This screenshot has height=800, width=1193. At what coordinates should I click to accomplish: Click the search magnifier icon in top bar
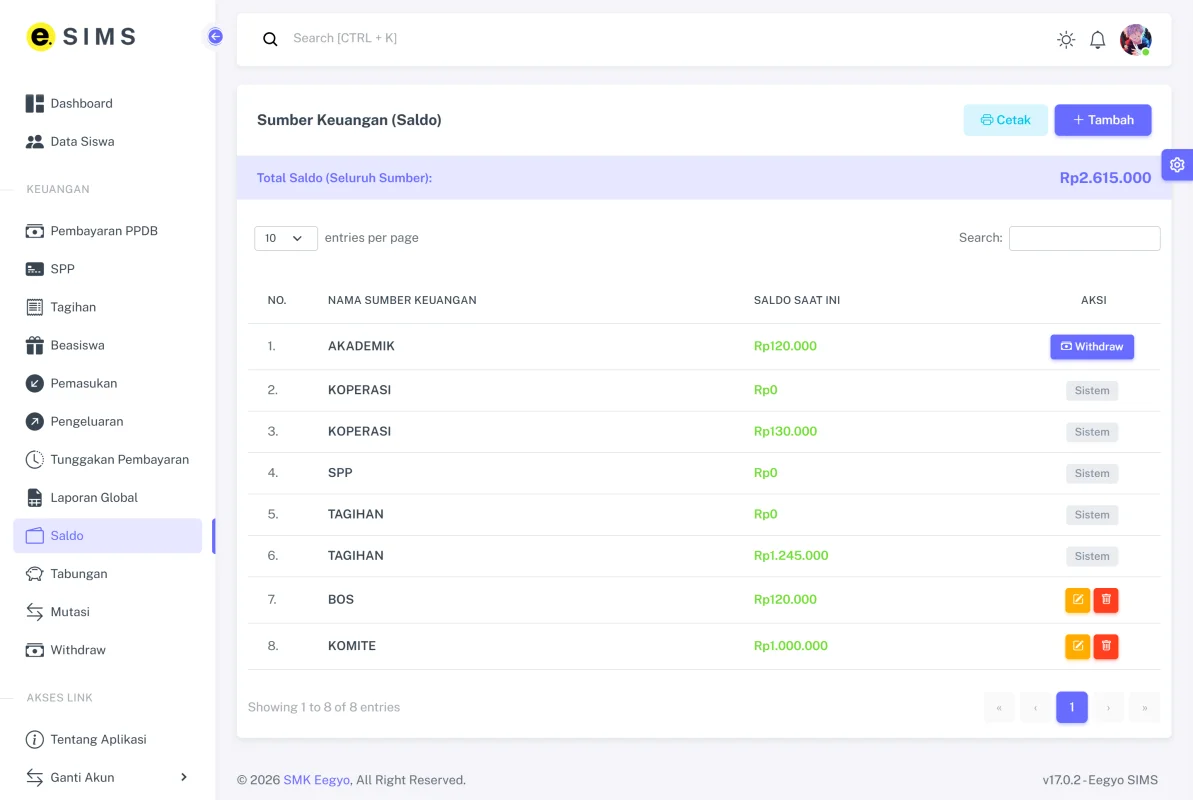coord(270,39)
